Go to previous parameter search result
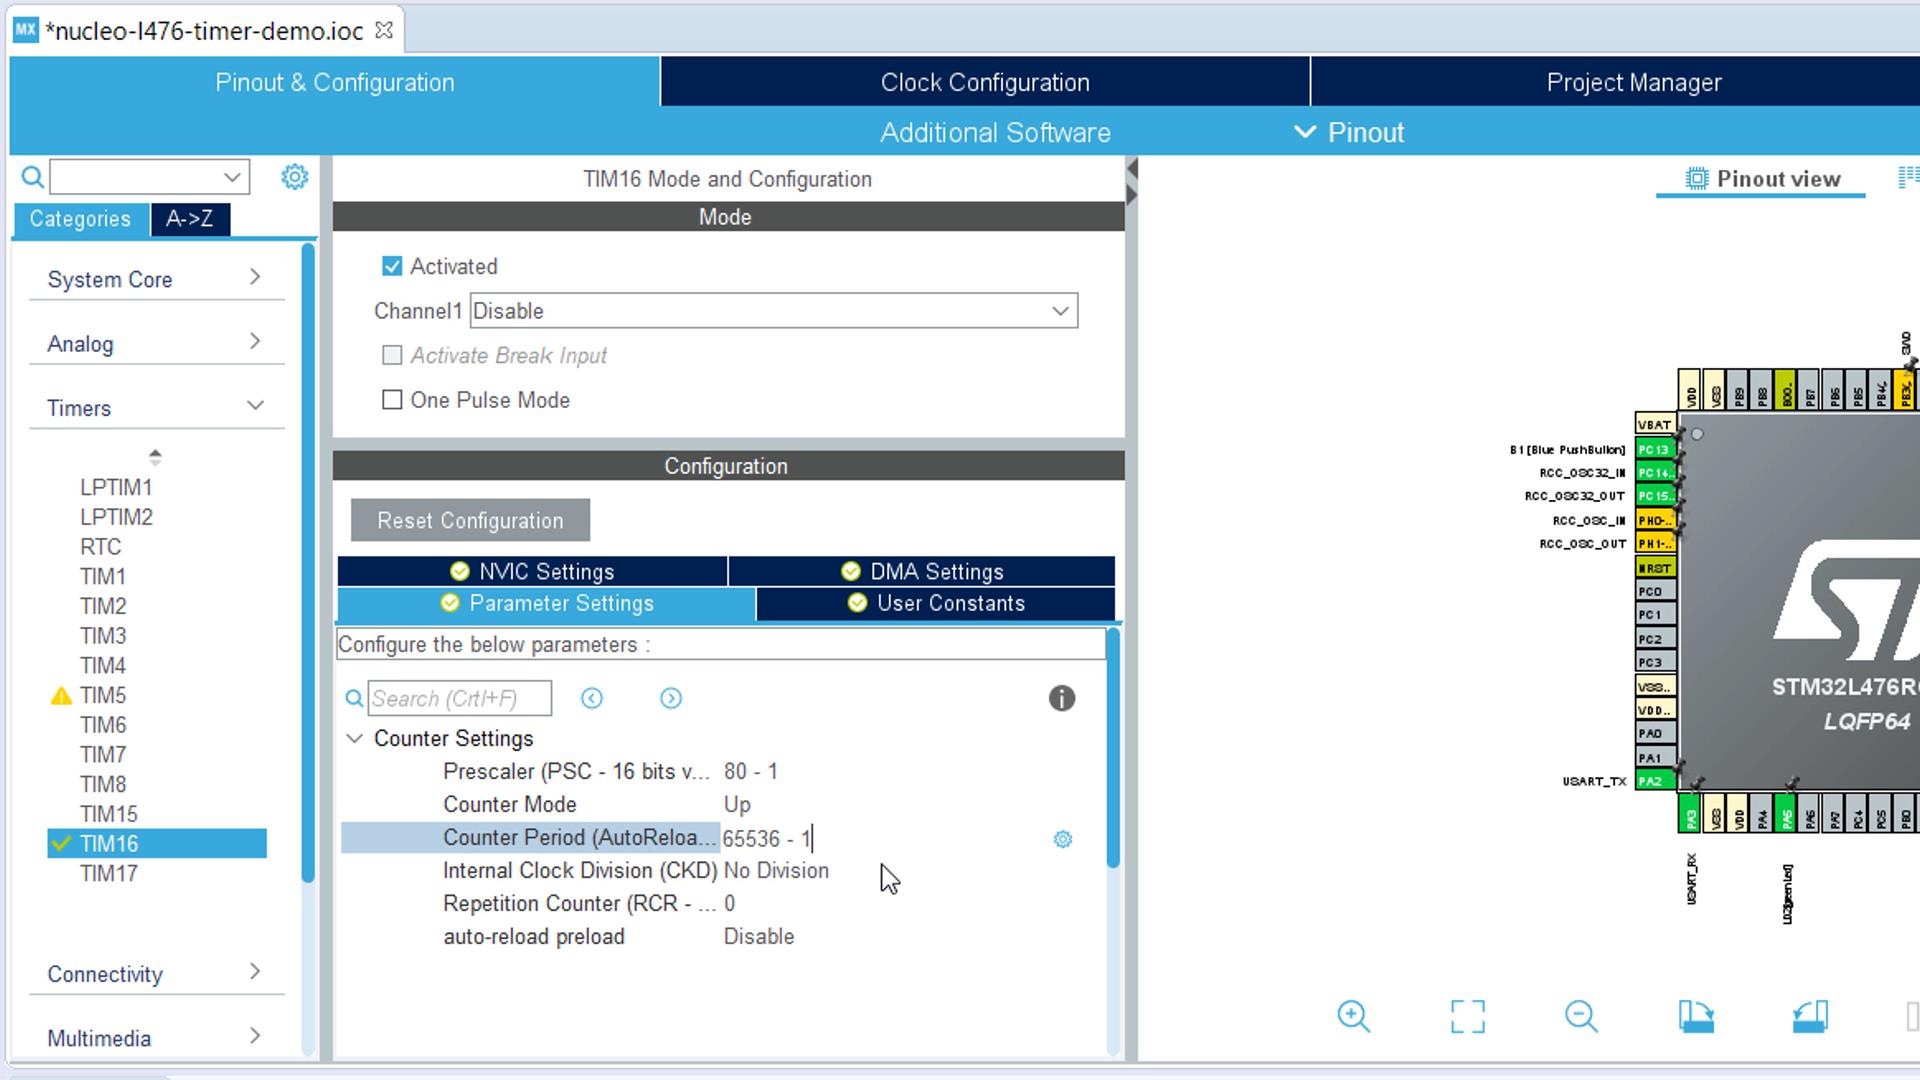 pos(592,698)
